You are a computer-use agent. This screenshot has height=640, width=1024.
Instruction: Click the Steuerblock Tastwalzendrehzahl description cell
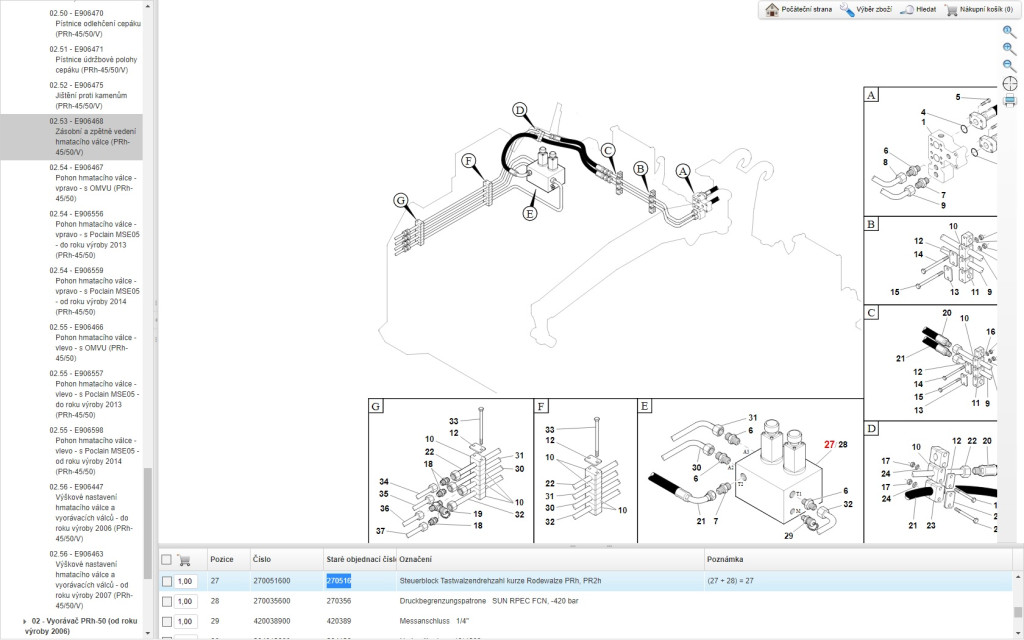[x=500, y=581]
